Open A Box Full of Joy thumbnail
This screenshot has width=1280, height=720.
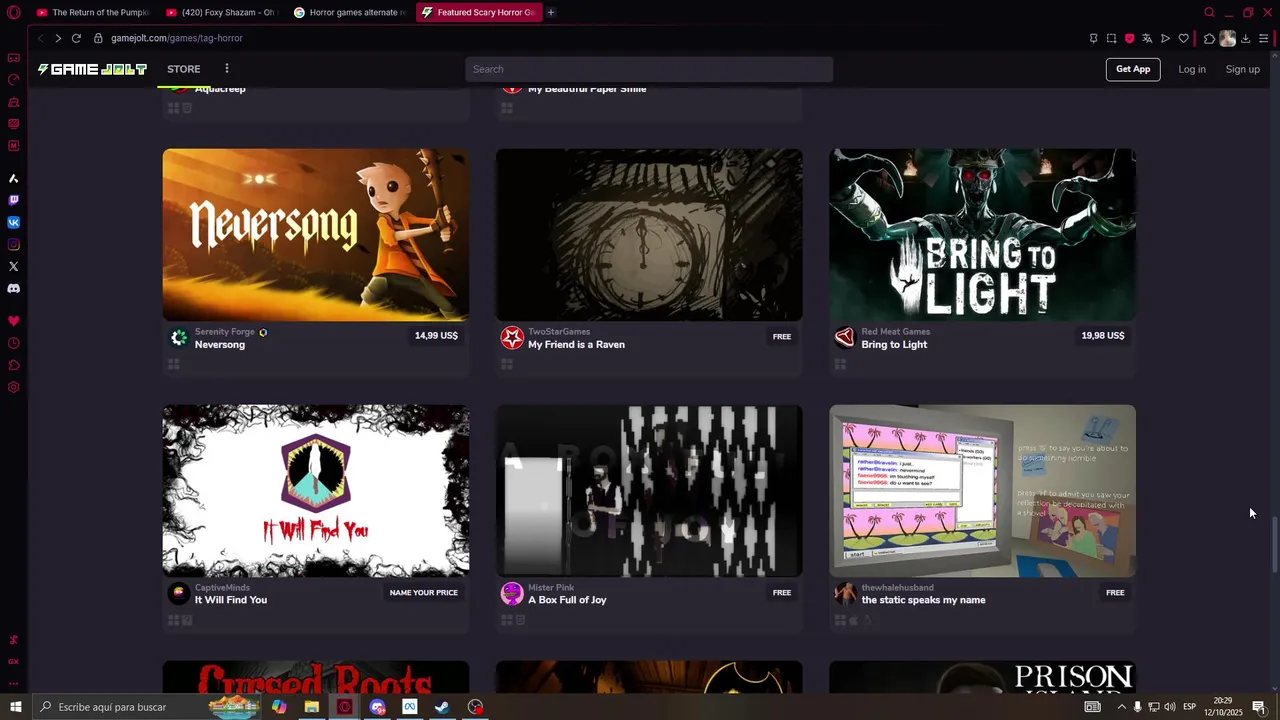pyautogui.click(x=649, y=491)
